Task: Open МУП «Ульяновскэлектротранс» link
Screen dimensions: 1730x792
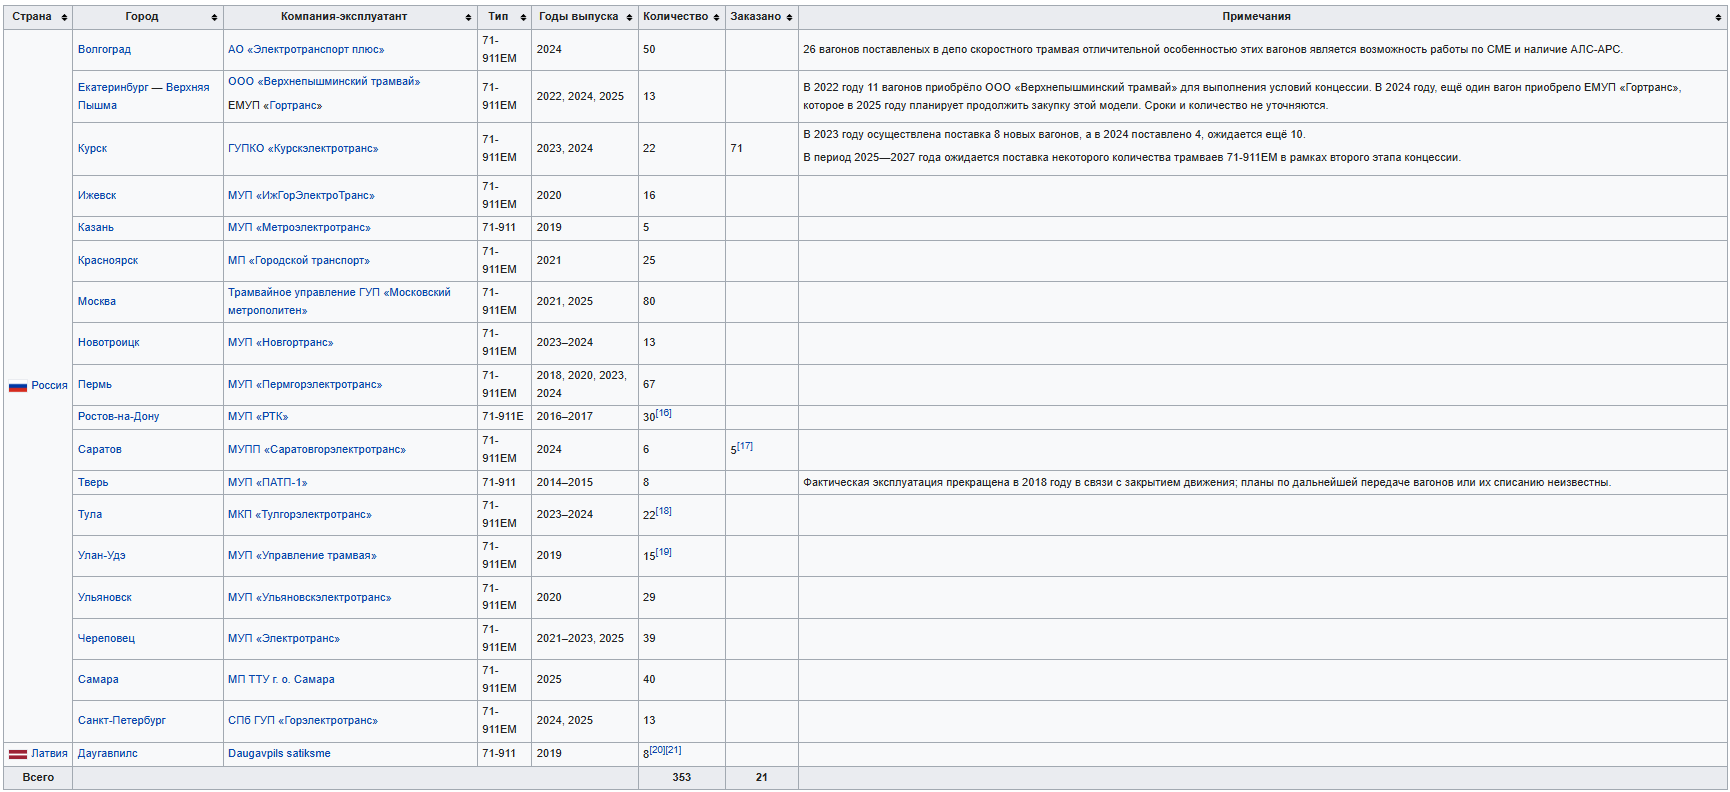Action: click(x=310, y=597)
